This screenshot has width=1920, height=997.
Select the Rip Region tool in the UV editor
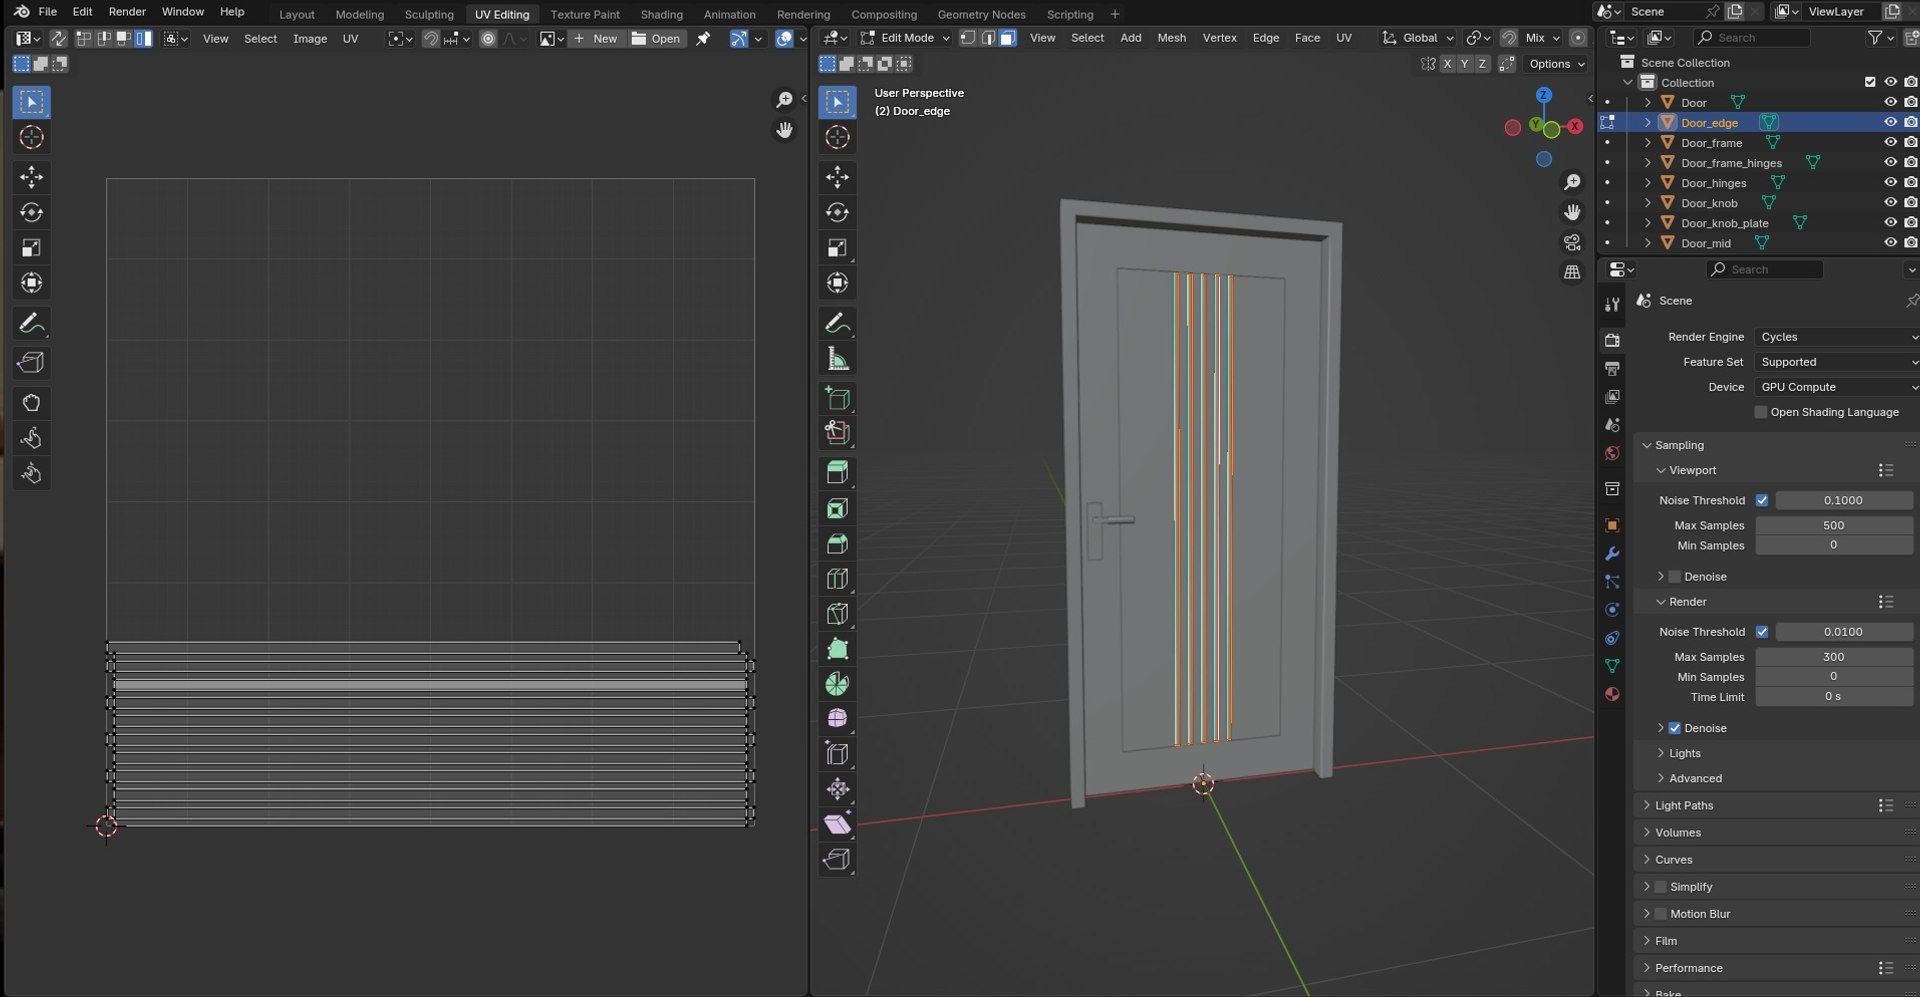click(31, 363)
